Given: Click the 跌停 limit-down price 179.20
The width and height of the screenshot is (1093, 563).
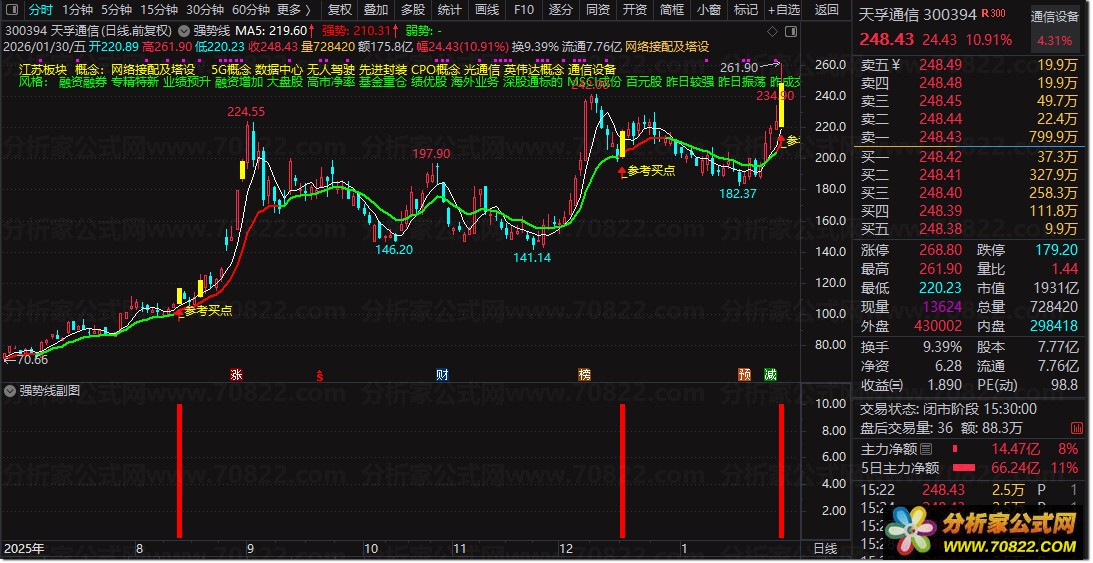Looking at the screenshot, I should 1057,250.
